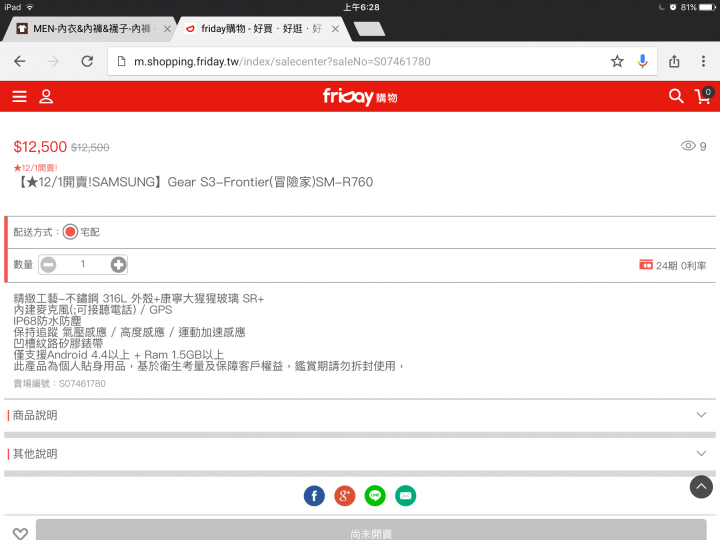Open the shopping cart

pos(704,96)
